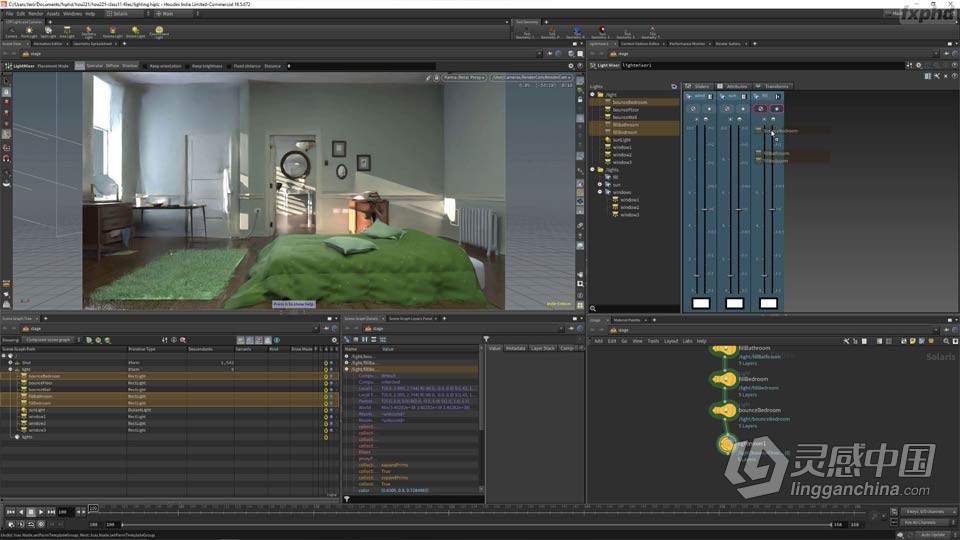Open the viewport camera selection dropdown
960x540 pixels.
(531, 78)
